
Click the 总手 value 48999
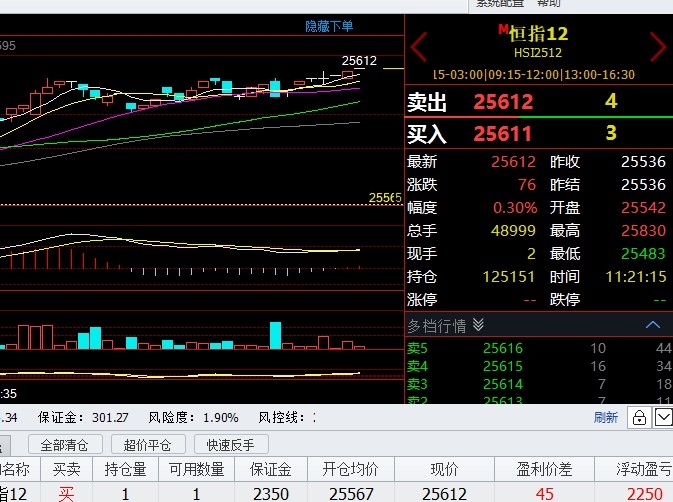(x=513, y=231)
